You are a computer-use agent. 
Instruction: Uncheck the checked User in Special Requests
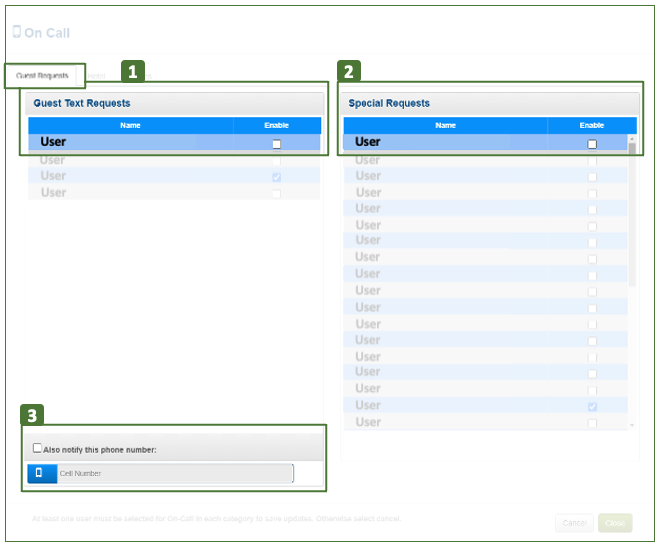point(592,407)
